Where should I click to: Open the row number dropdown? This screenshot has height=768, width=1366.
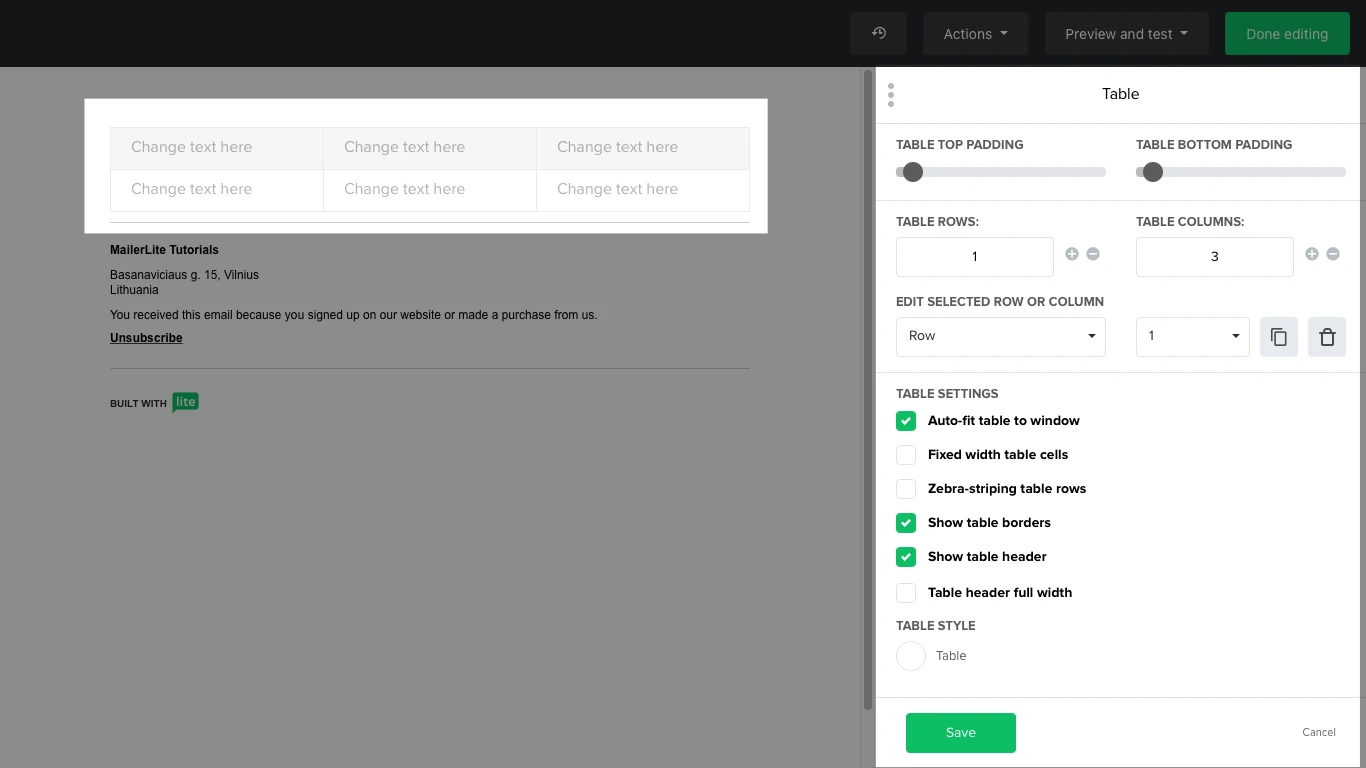[x=1192, y=337]
